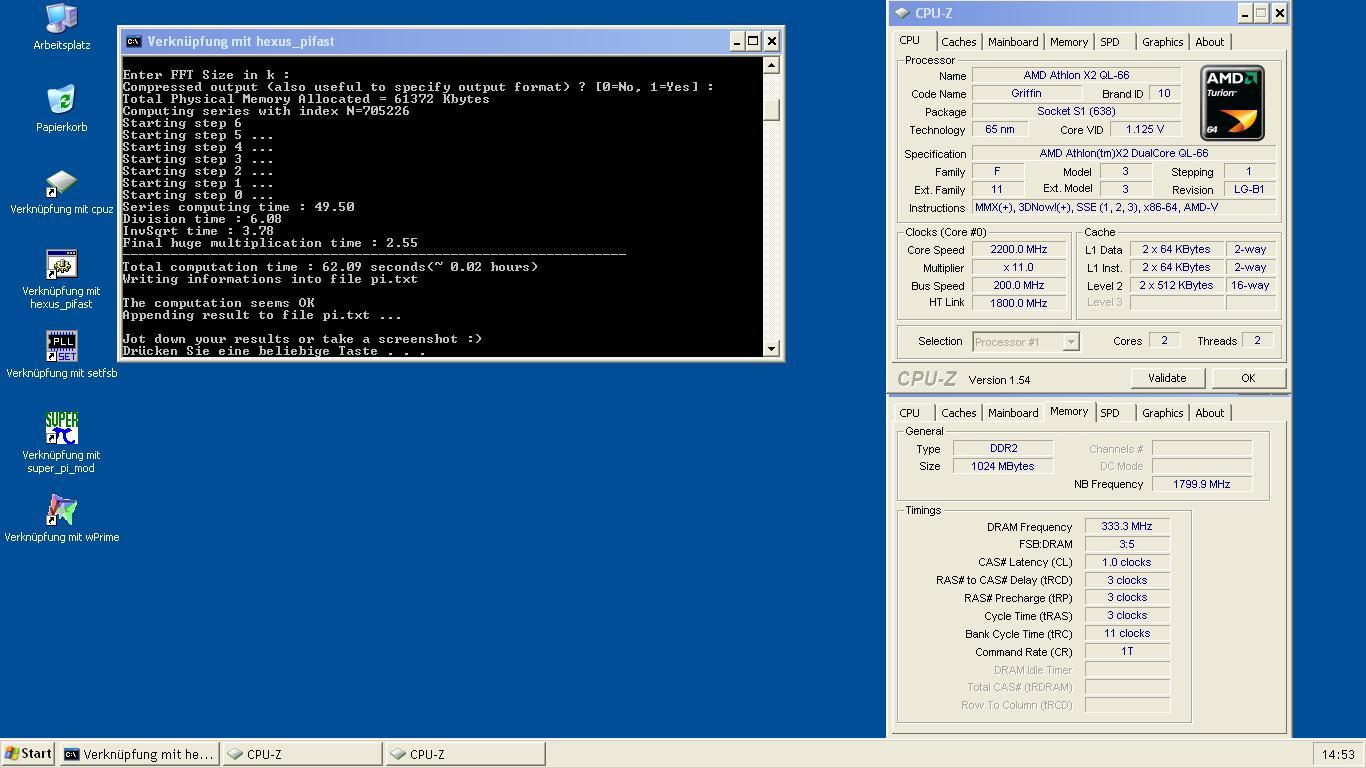The image size is (1366, 768).
Task: Minimize the CPU-Z window
Action: tap(1245, 13)
